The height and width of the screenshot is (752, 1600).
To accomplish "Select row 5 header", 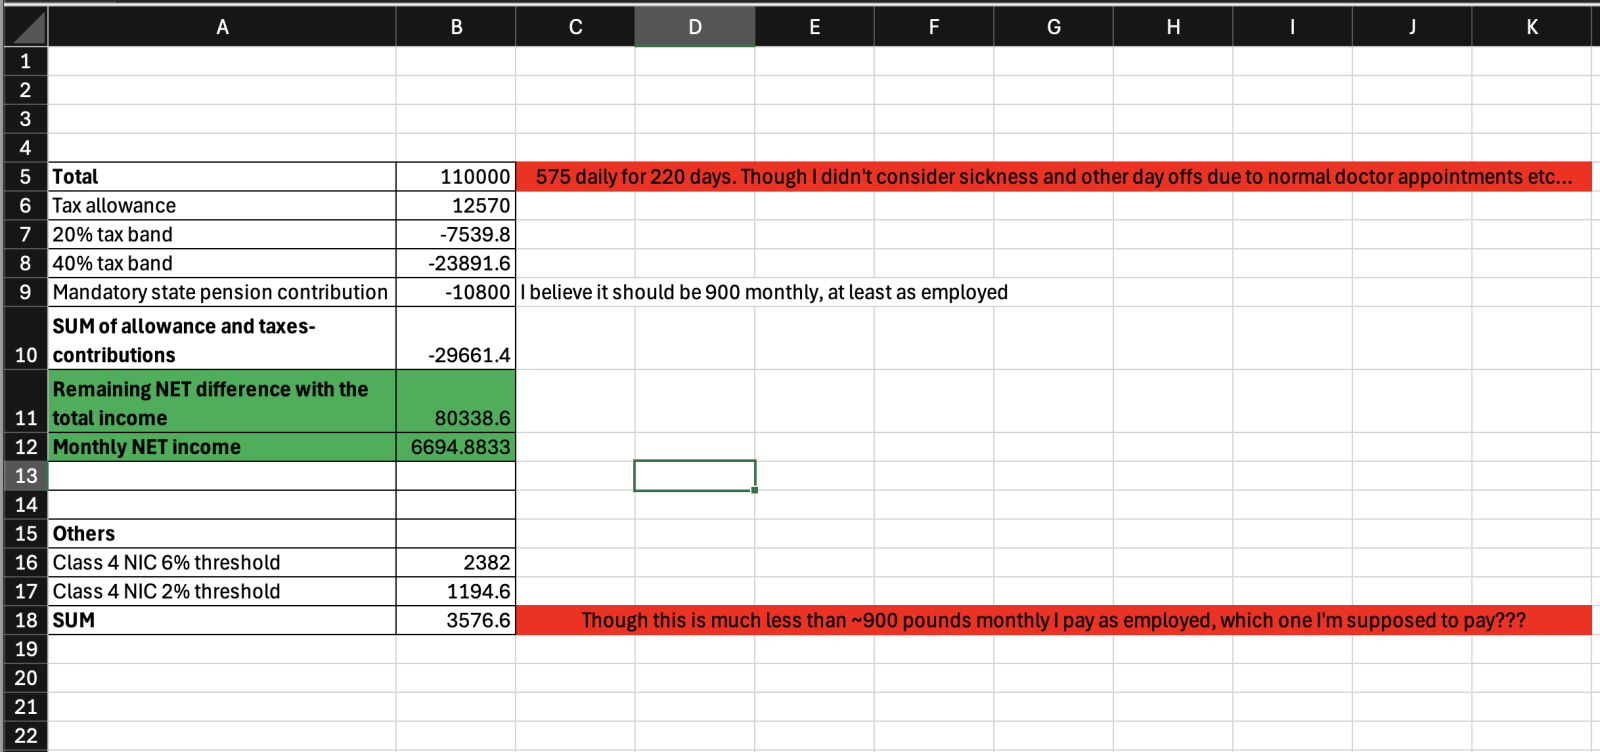I will [x=25, y=177].
